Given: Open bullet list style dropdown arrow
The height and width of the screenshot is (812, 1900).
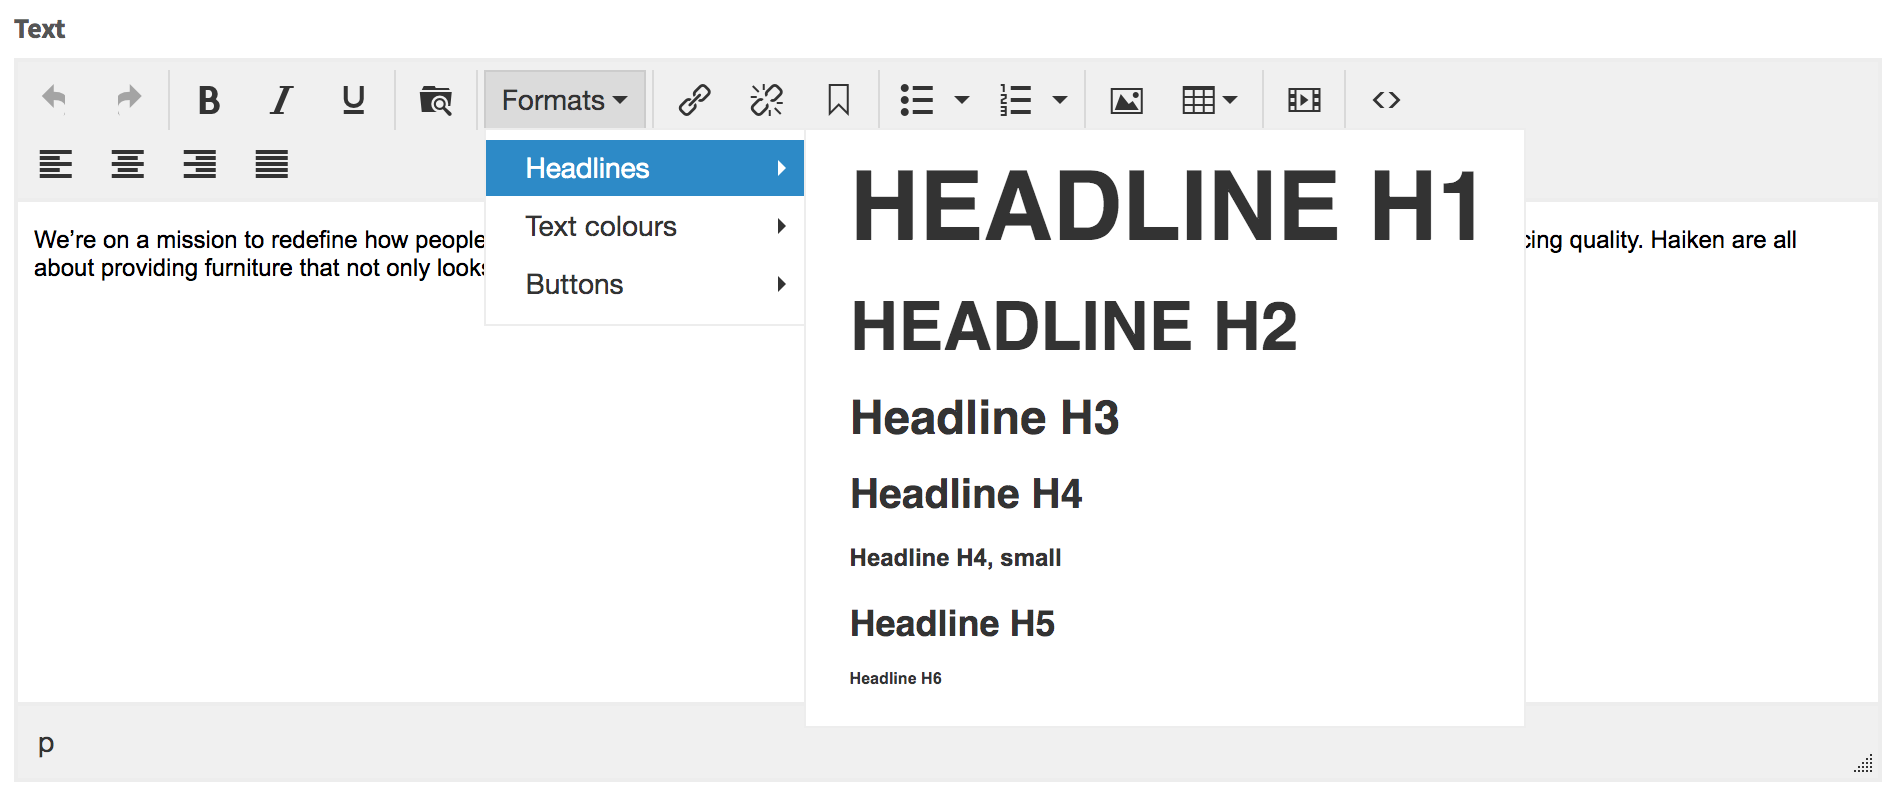Looking at the screenshot, I should click(962, 100).
